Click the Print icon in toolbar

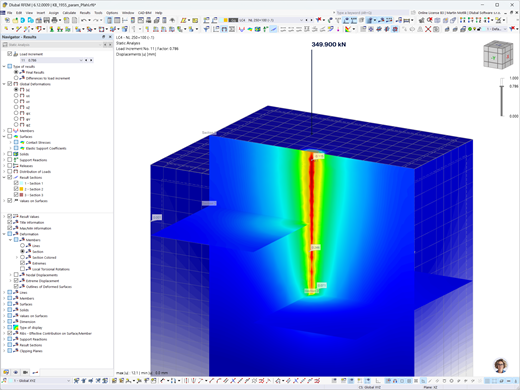click(54, 20)
